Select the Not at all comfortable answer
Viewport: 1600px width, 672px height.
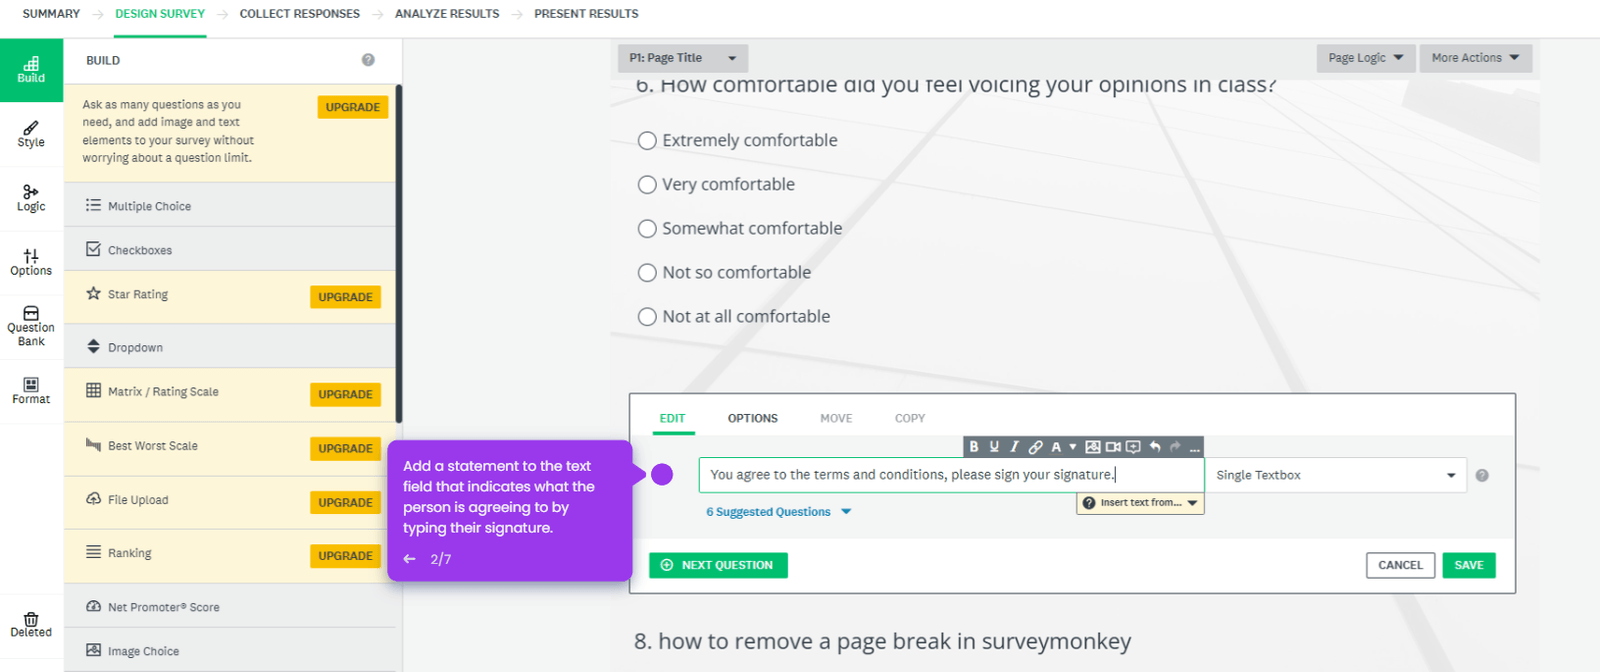pos(647,316)
